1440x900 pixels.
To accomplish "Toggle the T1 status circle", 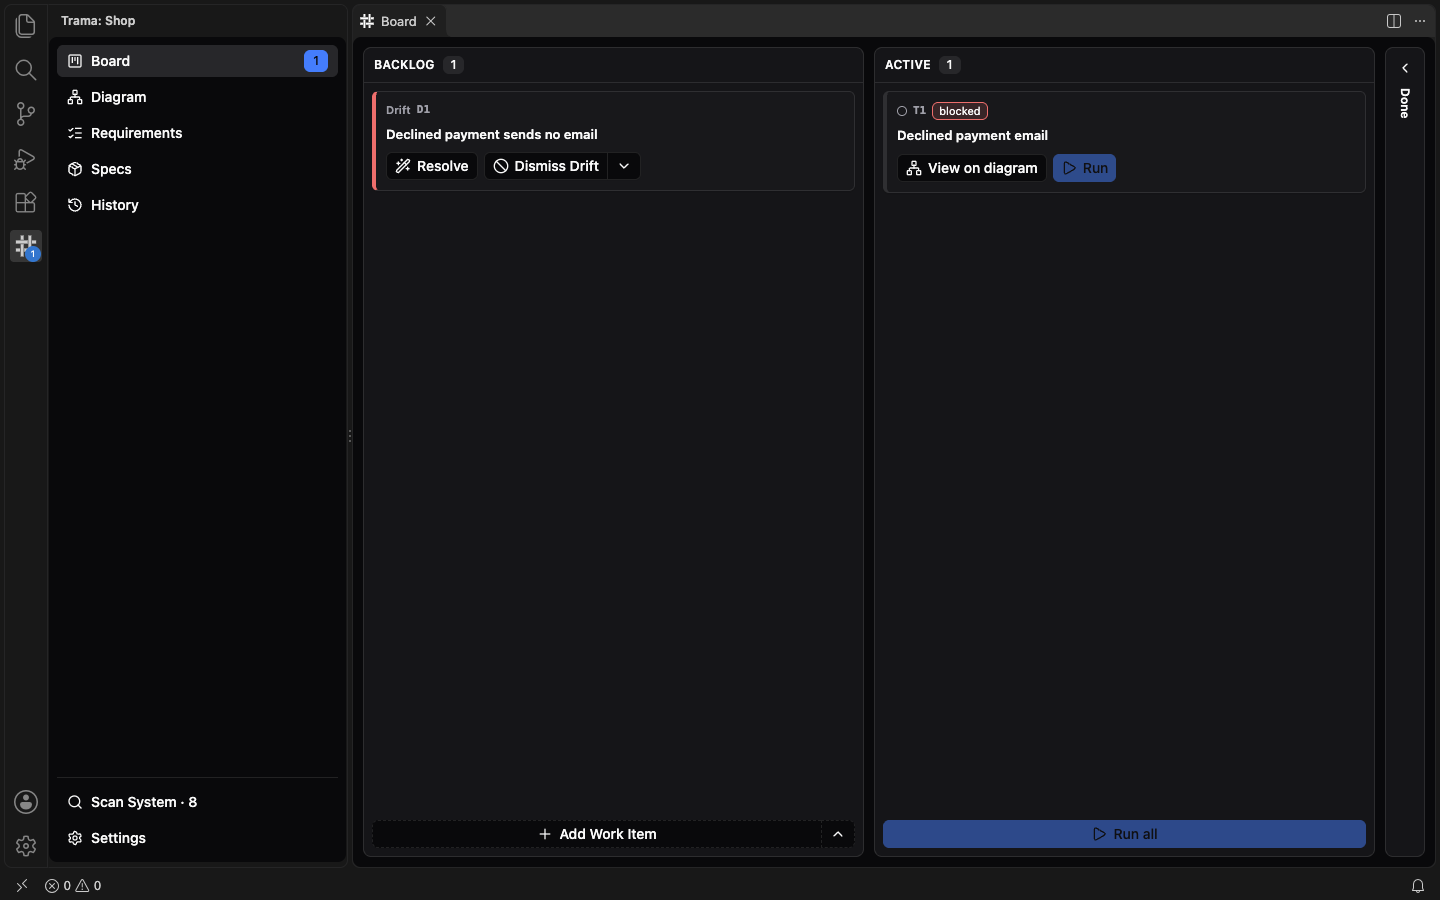I will click(x=902, y=111).
